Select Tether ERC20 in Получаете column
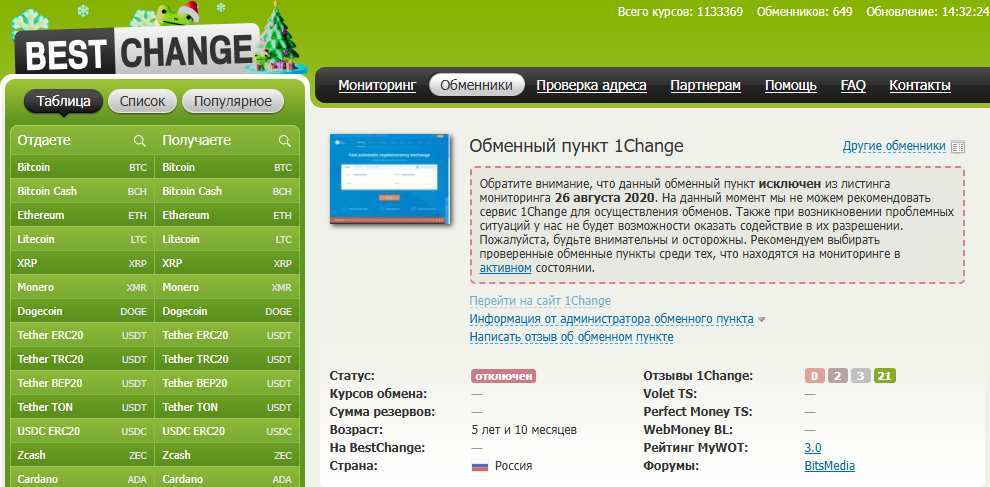The image size is (990, 487). coord(227,335)
